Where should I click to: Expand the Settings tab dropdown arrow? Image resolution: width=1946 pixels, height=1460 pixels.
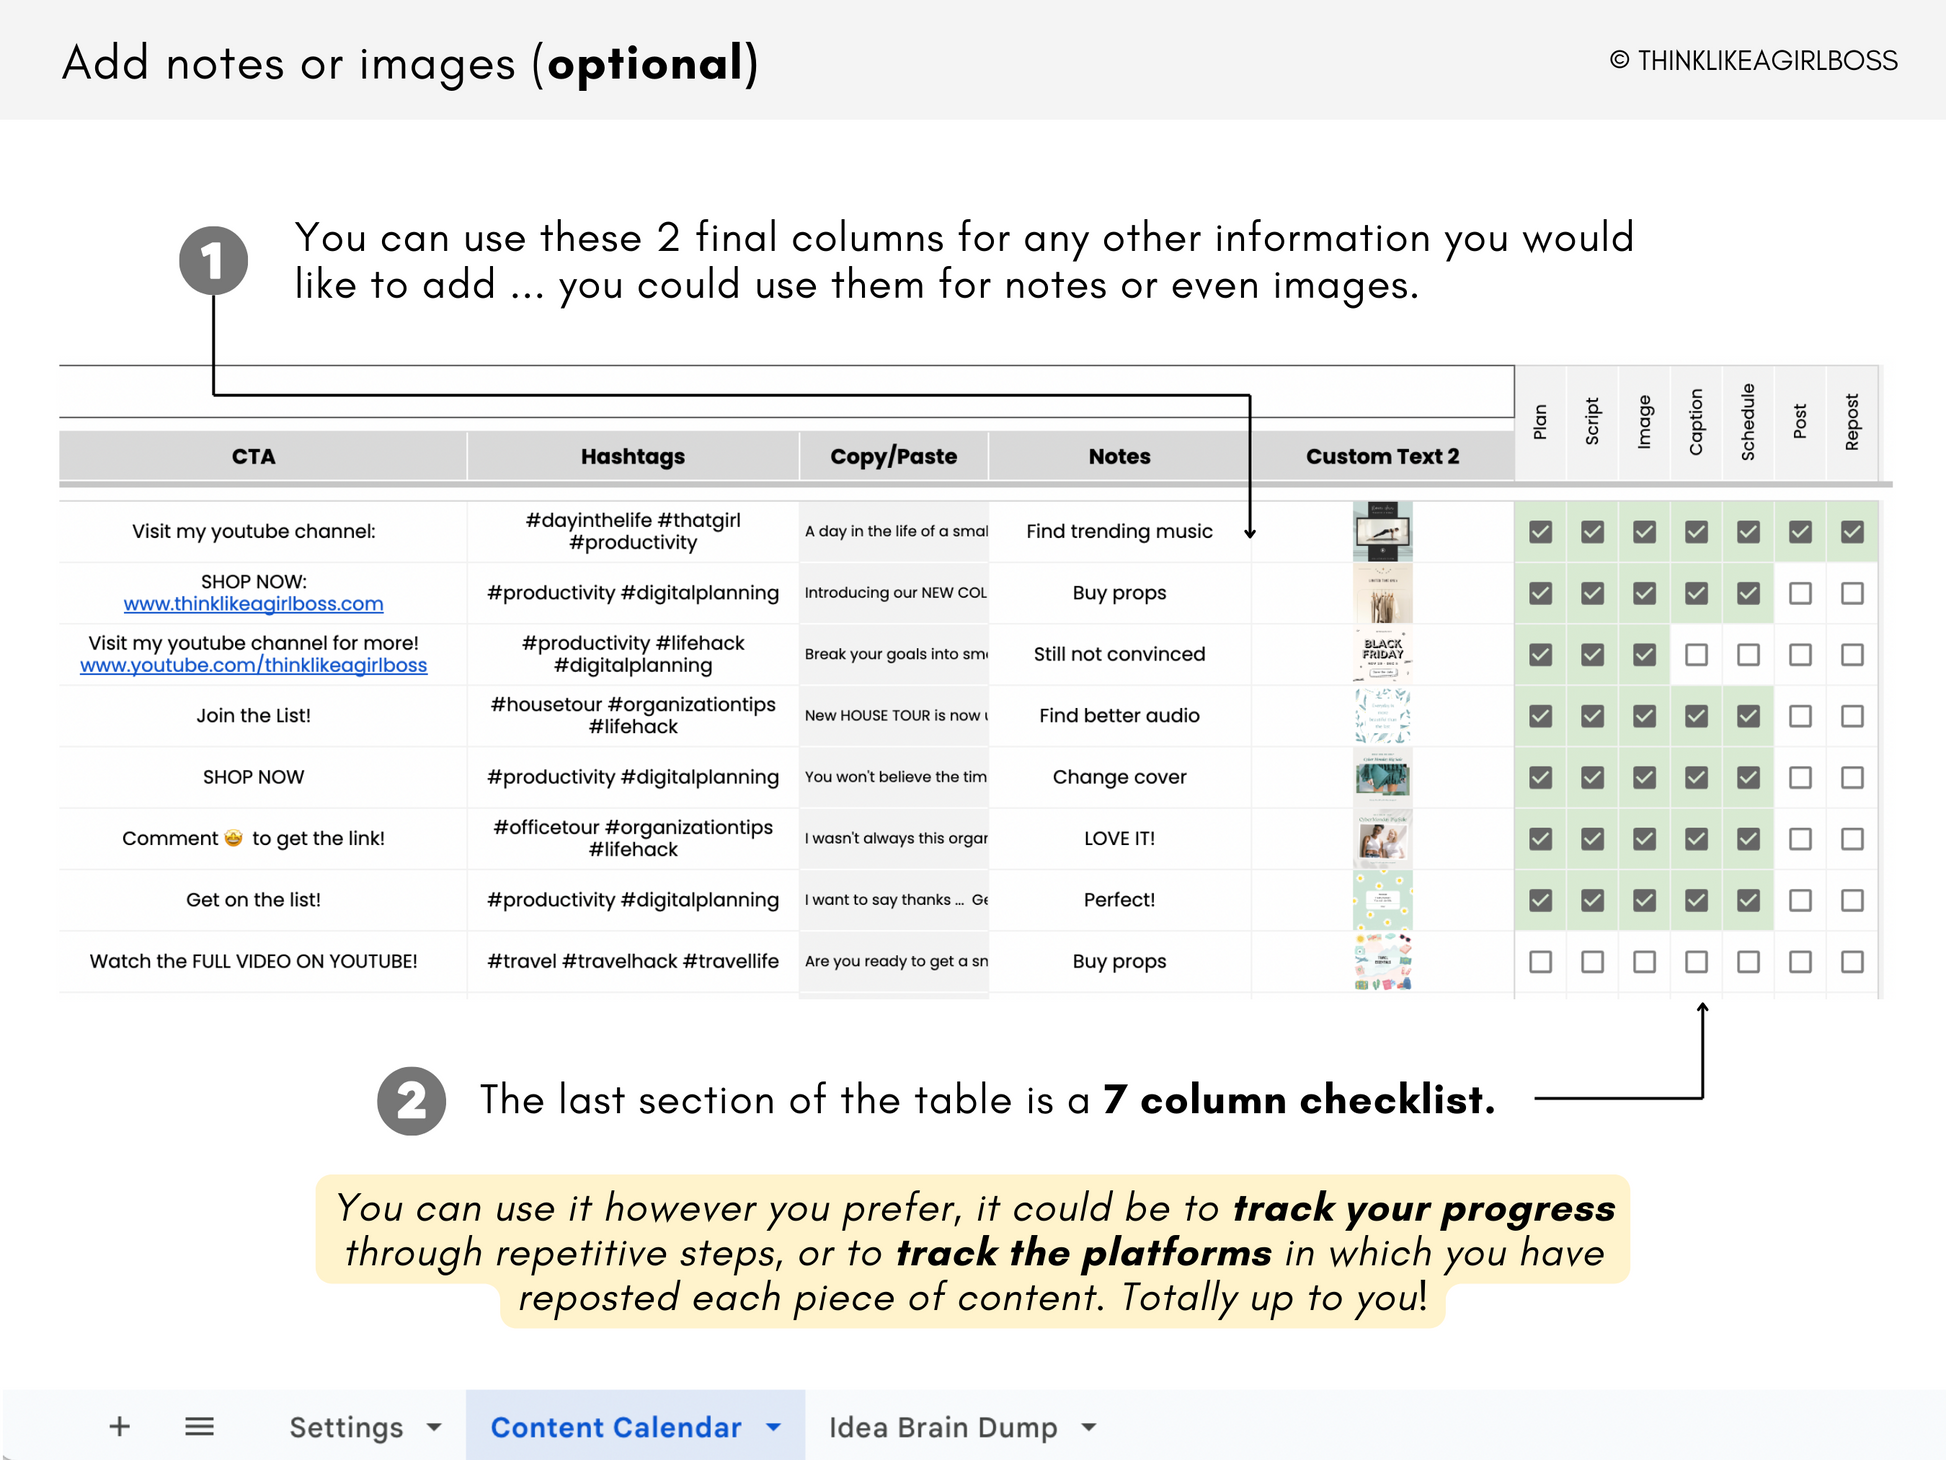(x=434, y=1427)
